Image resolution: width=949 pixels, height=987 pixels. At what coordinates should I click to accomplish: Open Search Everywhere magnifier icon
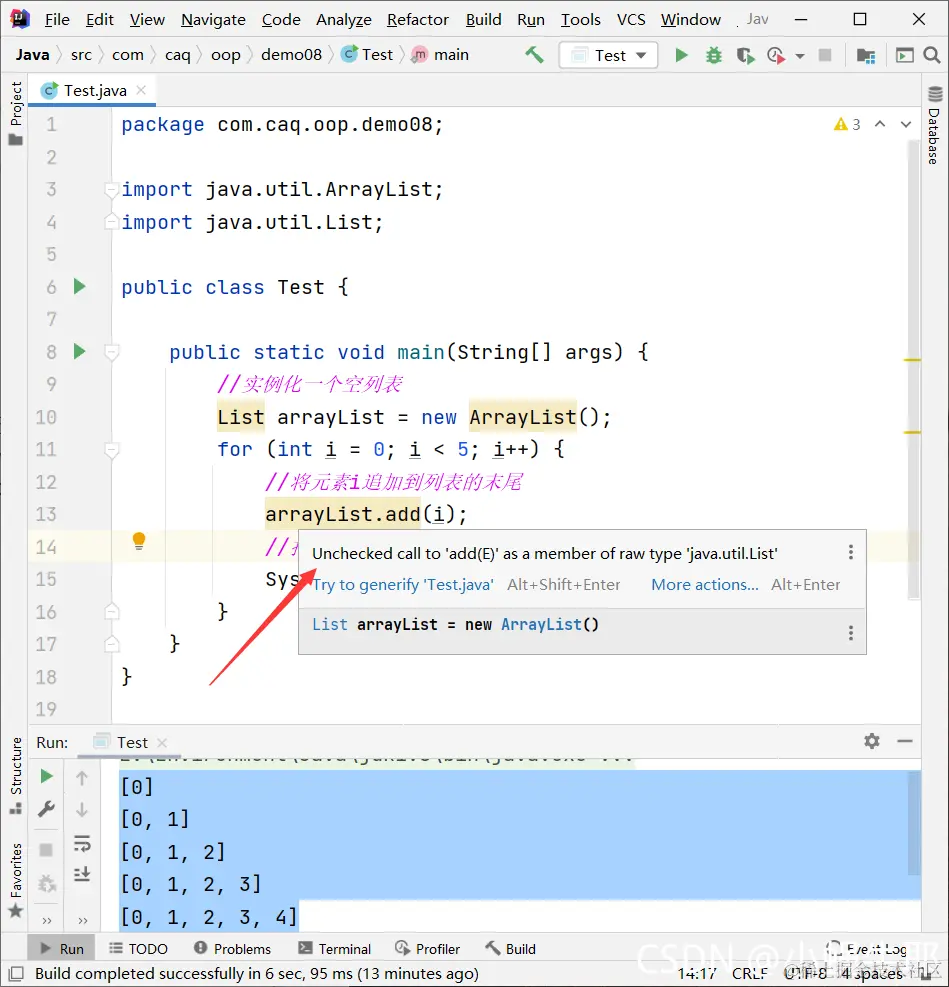(x=932, y=55)
